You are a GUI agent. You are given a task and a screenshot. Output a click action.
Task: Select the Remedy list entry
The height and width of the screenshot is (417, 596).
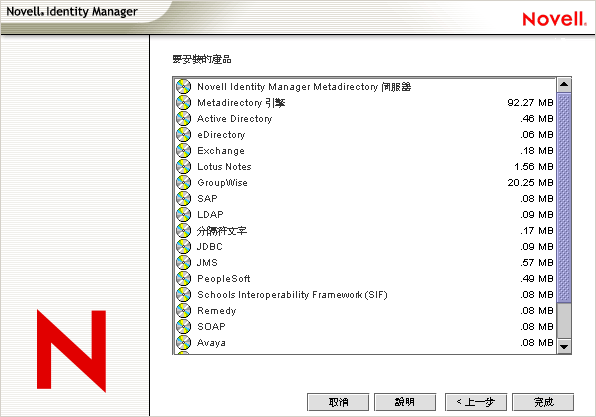click(x=365, y=311)
